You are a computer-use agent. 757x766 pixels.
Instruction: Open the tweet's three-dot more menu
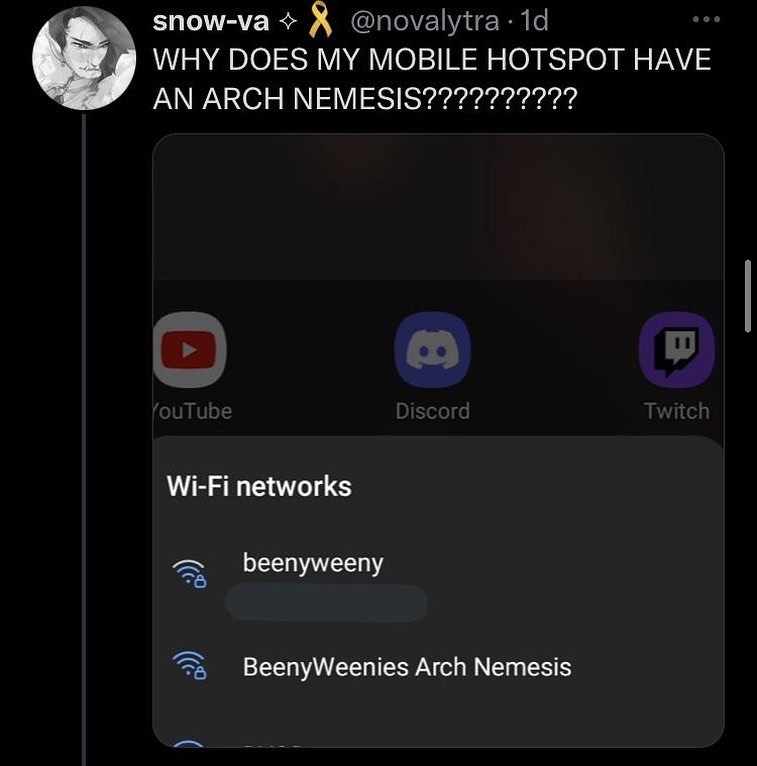(706, 20)
